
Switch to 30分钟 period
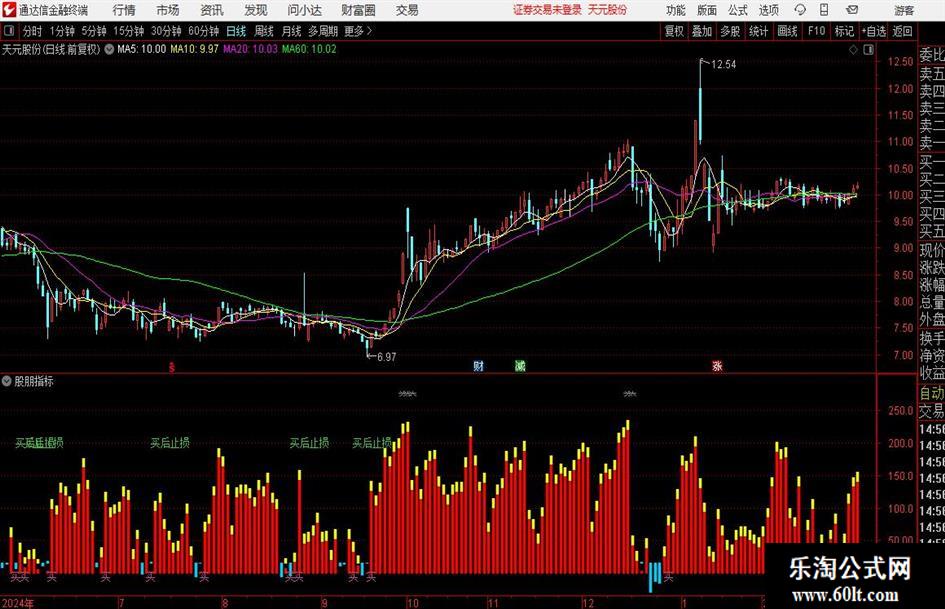coord(166,31)
